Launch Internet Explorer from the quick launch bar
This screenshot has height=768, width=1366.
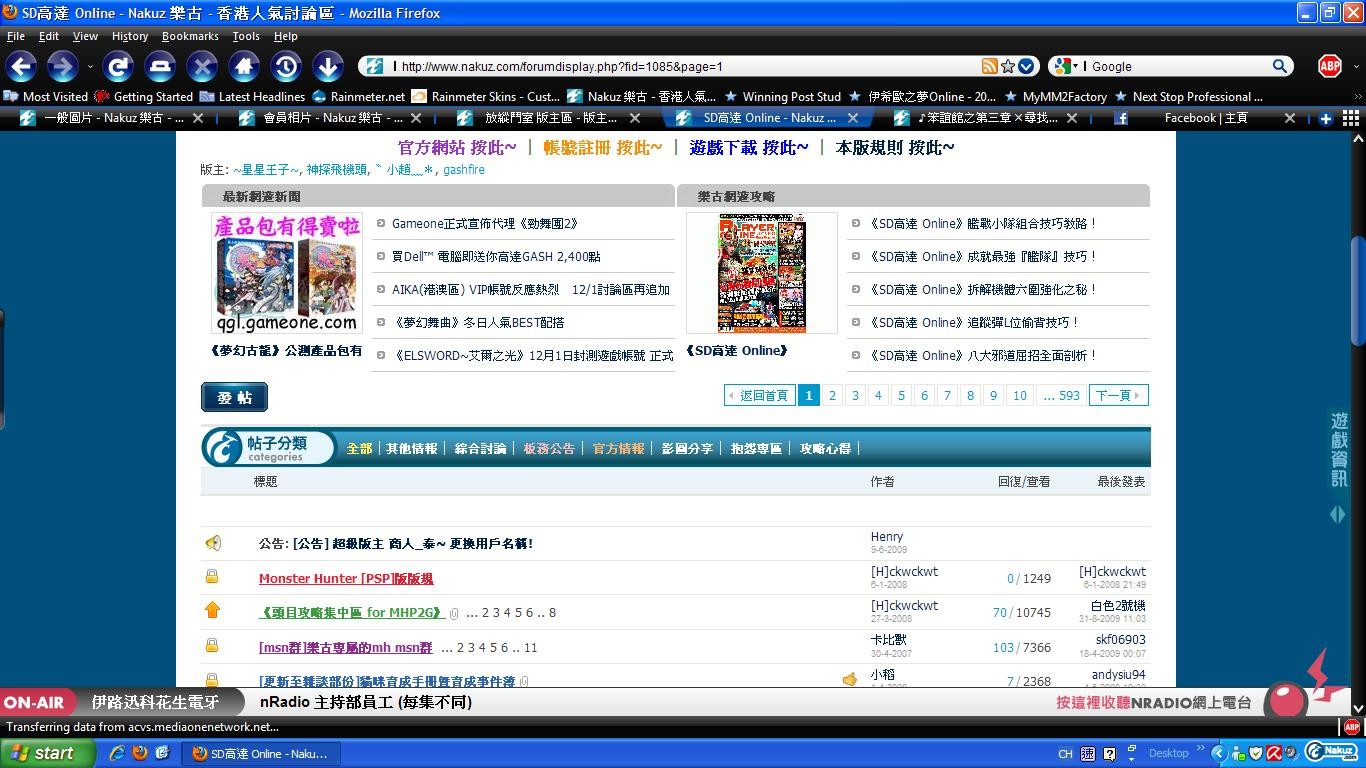pos(118,753)
